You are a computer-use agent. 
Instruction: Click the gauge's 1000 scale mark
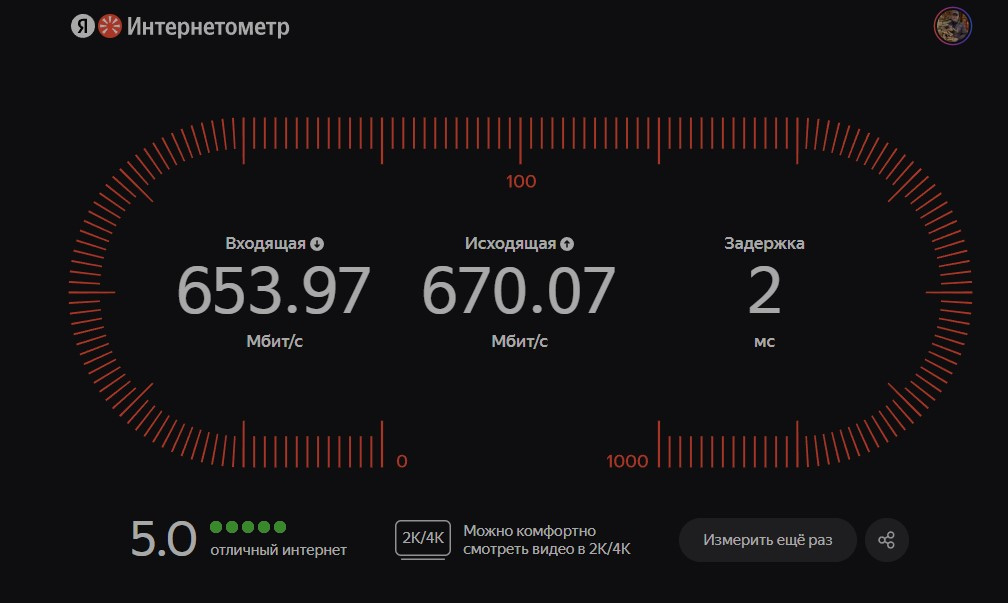pos(627,461)
